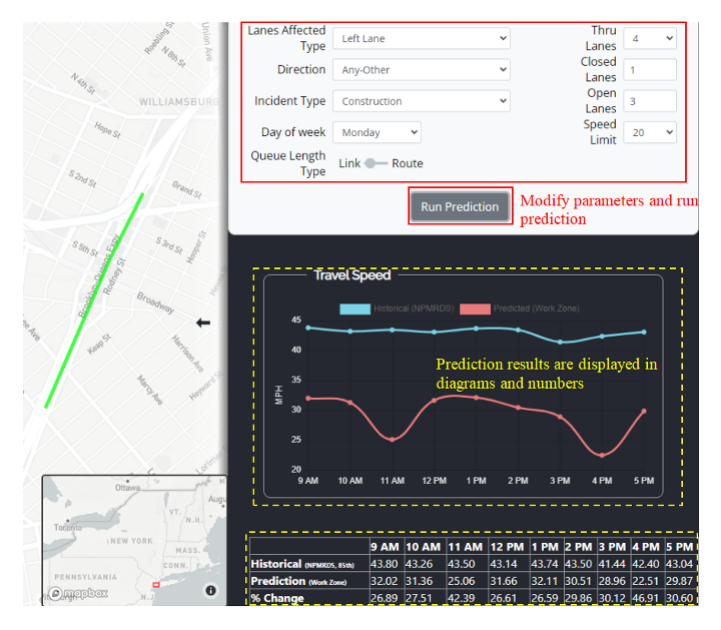Click the green highlighted road segment
The height and width of the screenshot is (630, 721).
point(95,300)
